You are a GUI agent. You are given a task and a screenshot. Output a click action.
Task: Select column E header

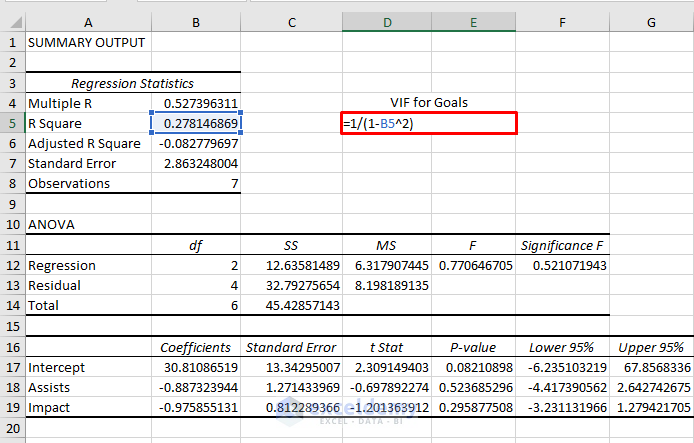(474, 22)
